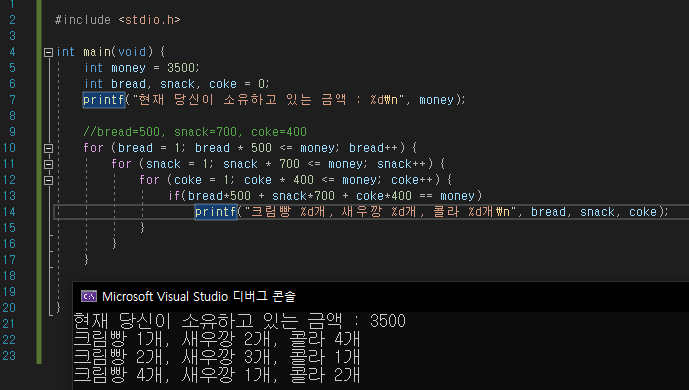Collapse the coke for-loop fold marker
Viewport: 689px width, 390px height.
(48, 180)
